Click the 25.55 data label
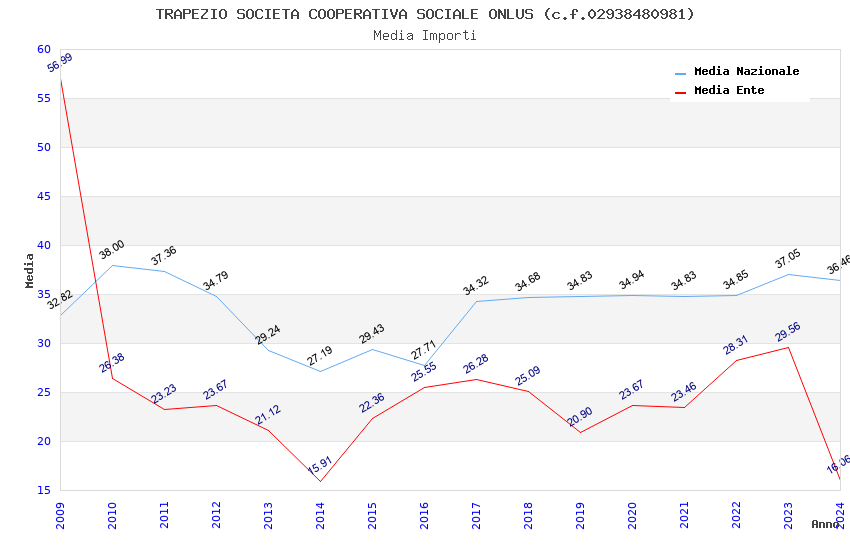 tap(423, 372)
